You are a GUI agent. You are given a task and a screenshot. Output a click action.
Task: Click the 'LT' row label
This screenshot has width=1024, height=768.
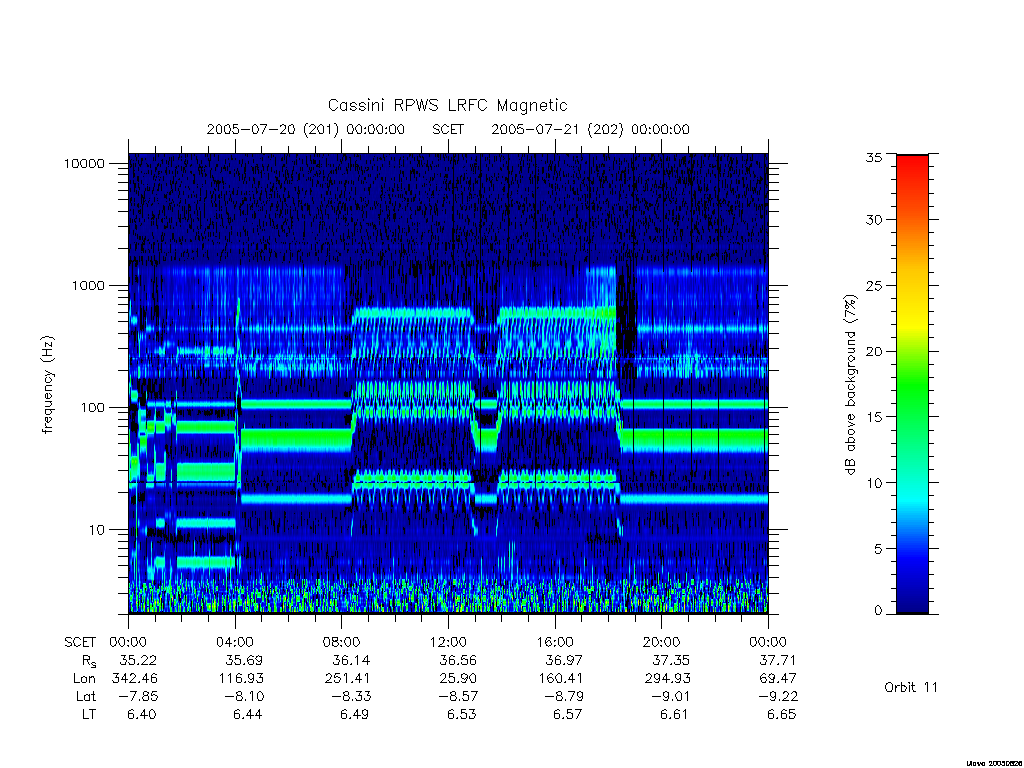(x=89, y=714)
